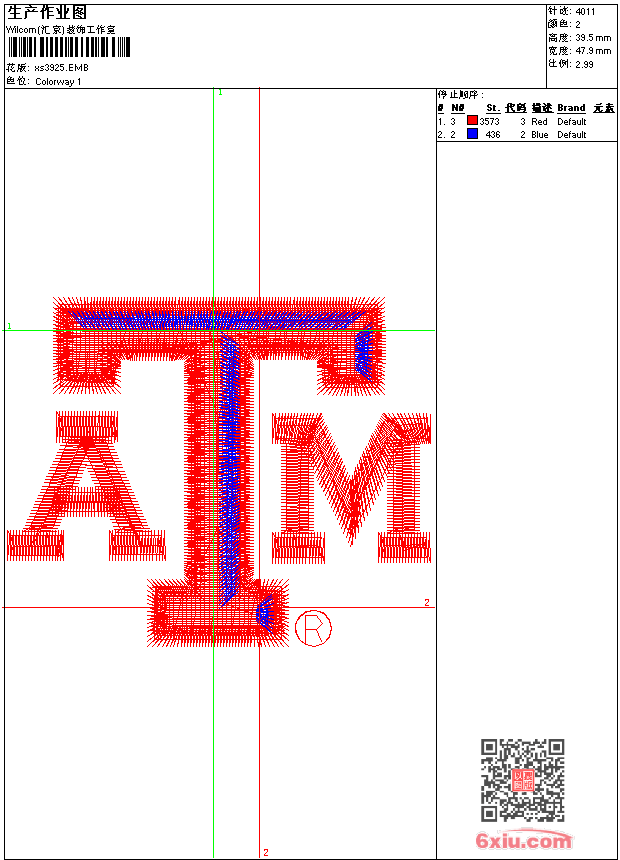Image resolution: width=620 pixels, height=860 pixels.
Task: Click the blue thread color swatch
Action: 472,134
